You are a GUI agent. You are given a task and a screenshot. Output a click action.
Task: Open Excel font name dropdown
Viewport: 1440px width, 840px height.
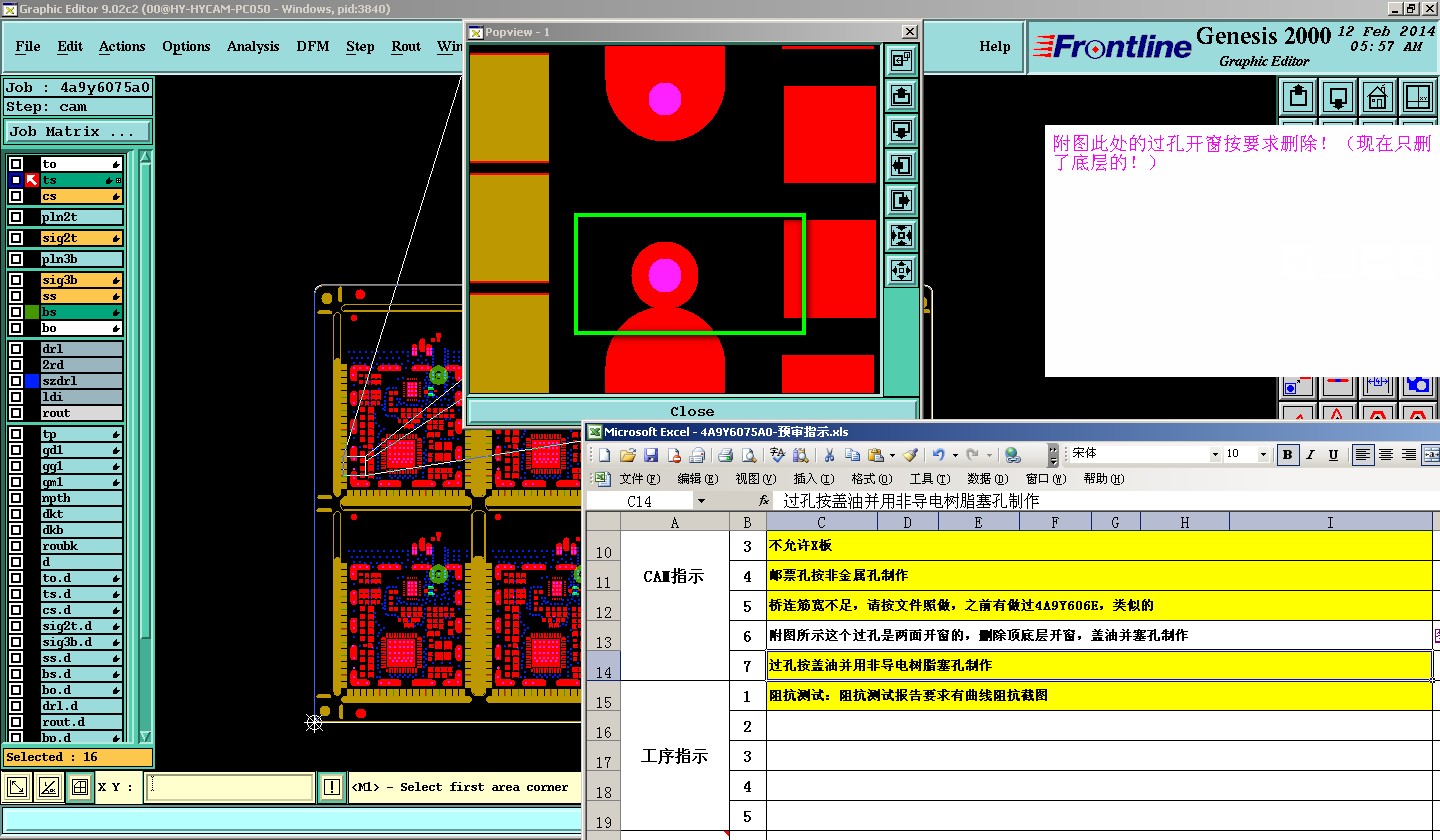click(1215, 455)
